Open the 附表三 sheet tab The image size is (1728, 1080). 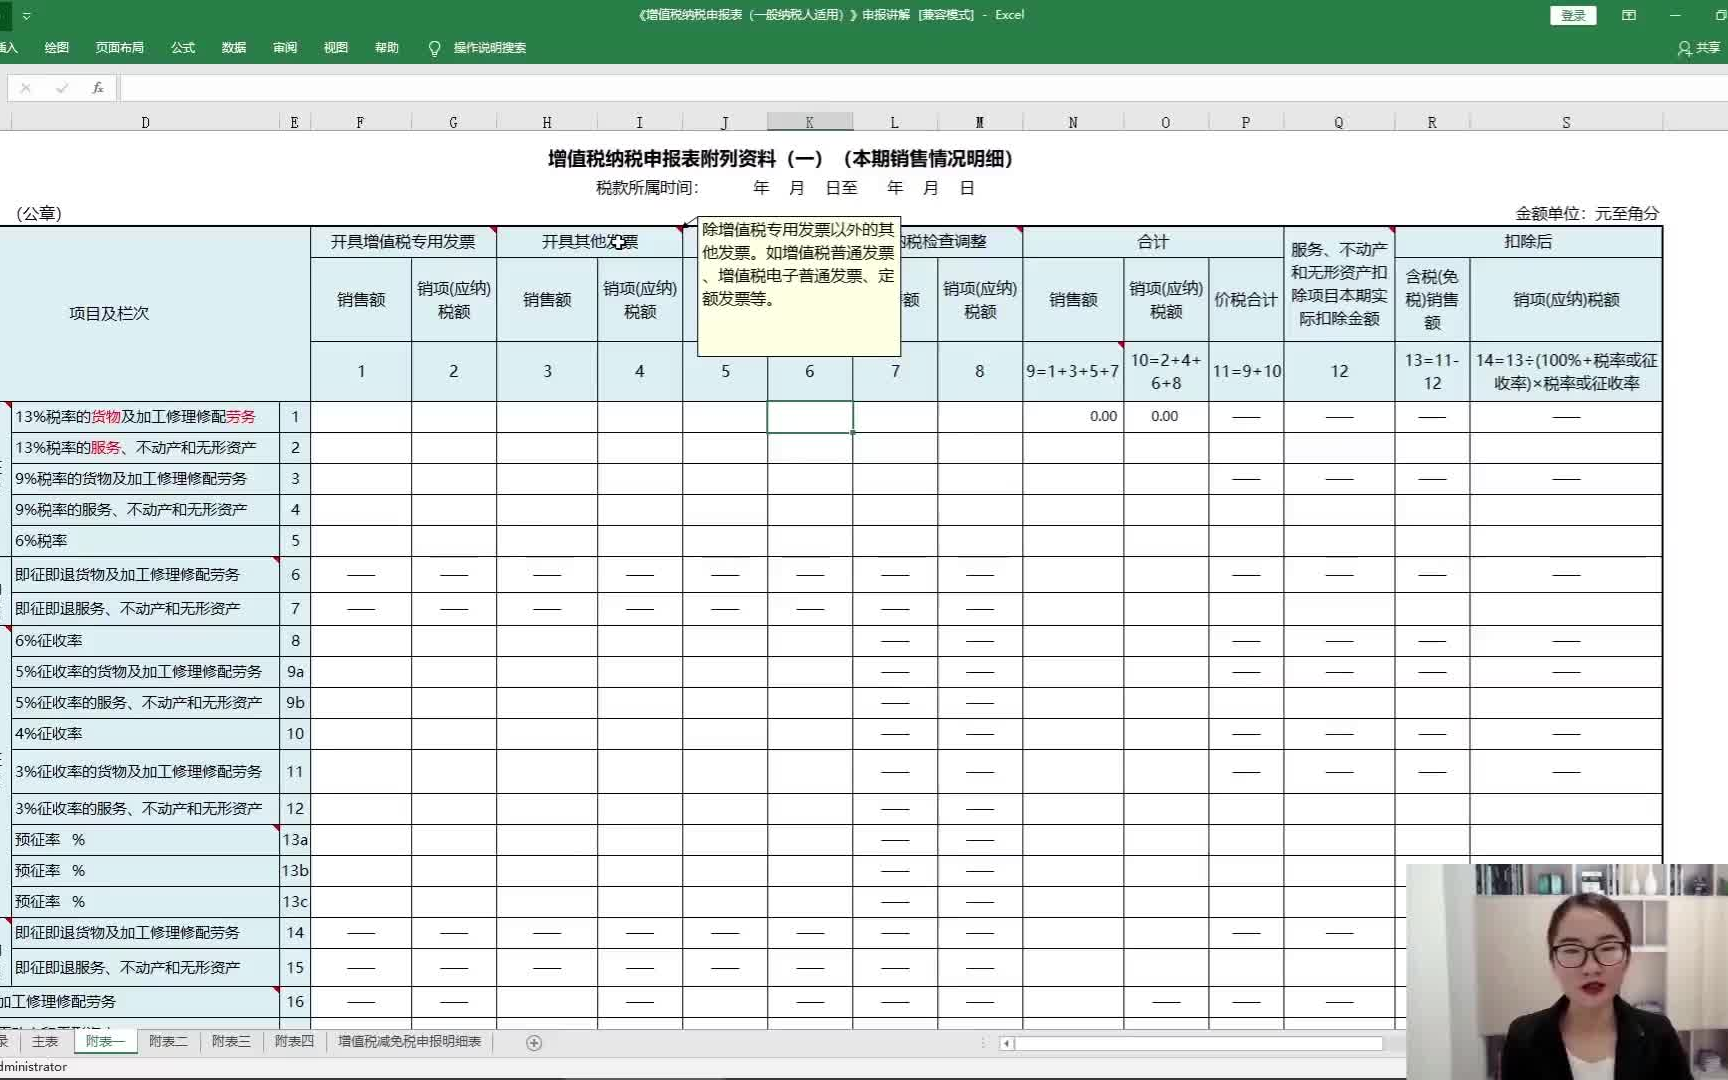pyautogui.click(x=230, y=1041)
